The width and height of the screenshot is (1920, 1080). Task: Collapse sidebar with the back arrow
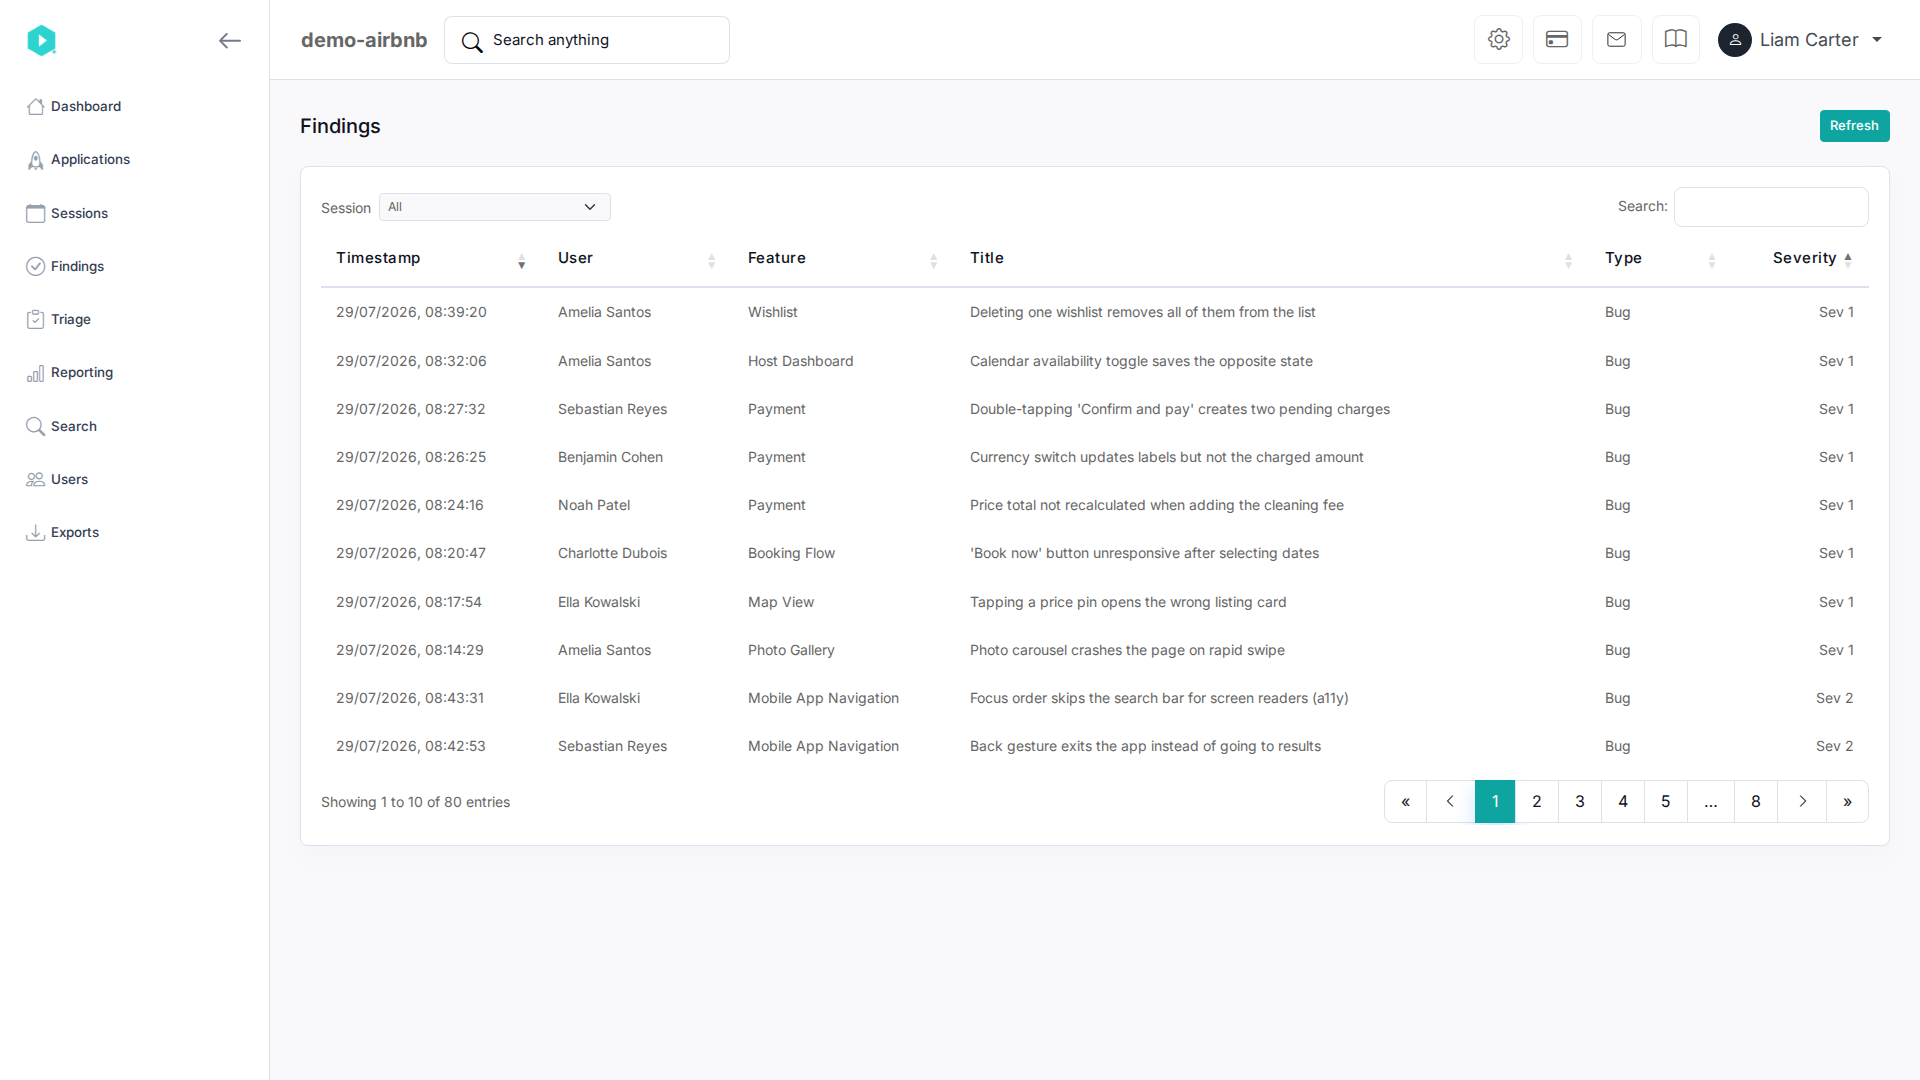point(230,40)
